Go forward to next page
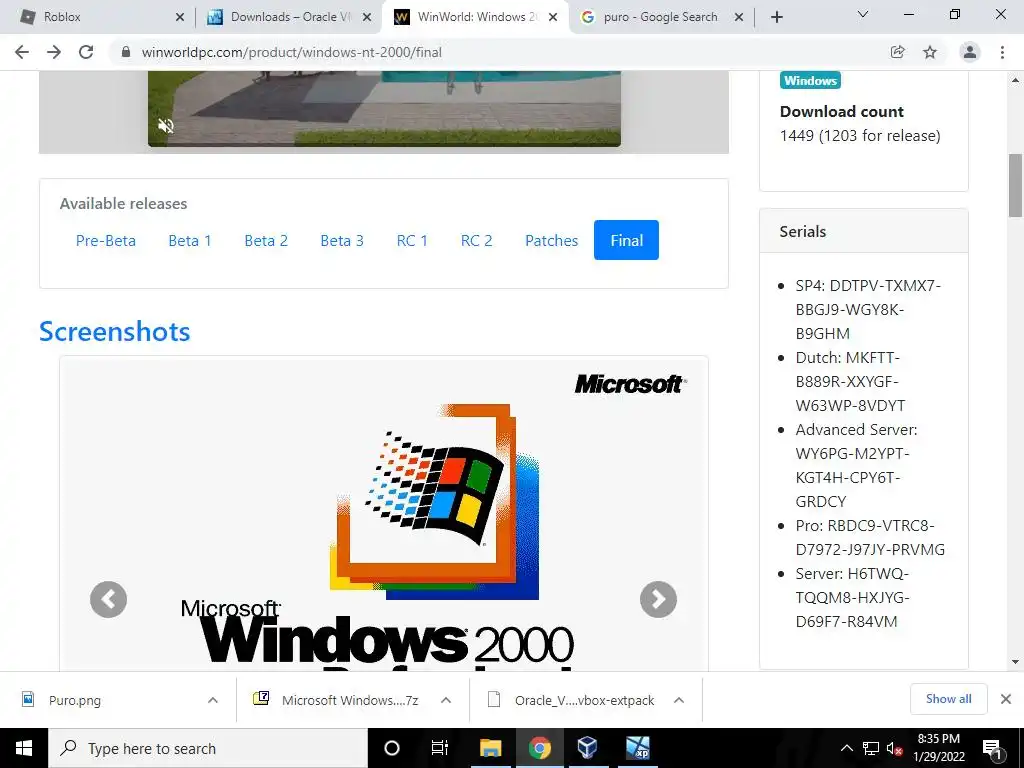Viewport: 1024px width, 768px height. coord(54,52)
